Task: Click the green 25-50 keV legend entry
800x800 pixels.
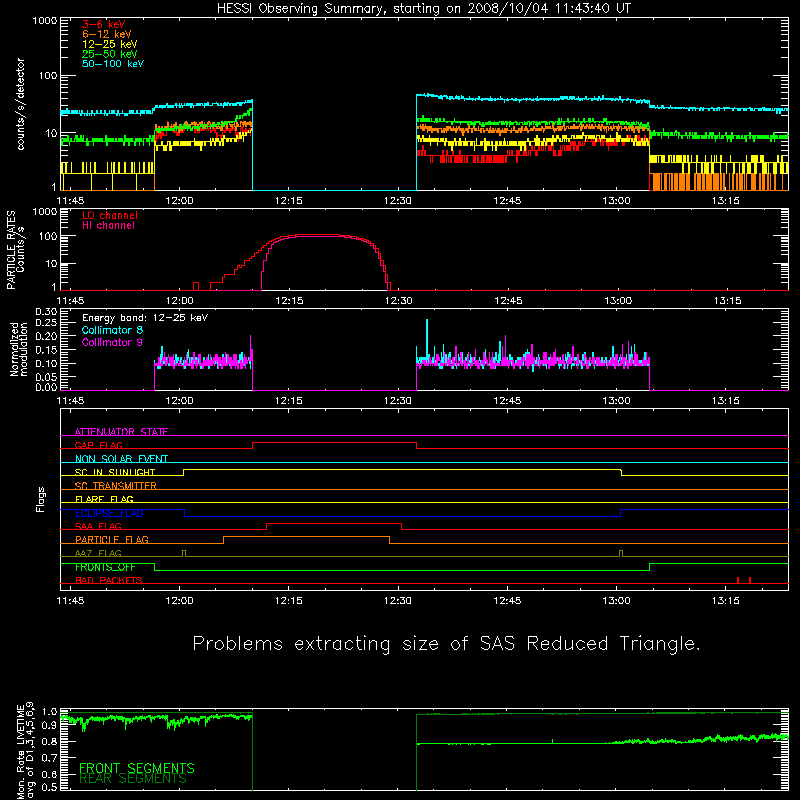Action: (110, 54)
